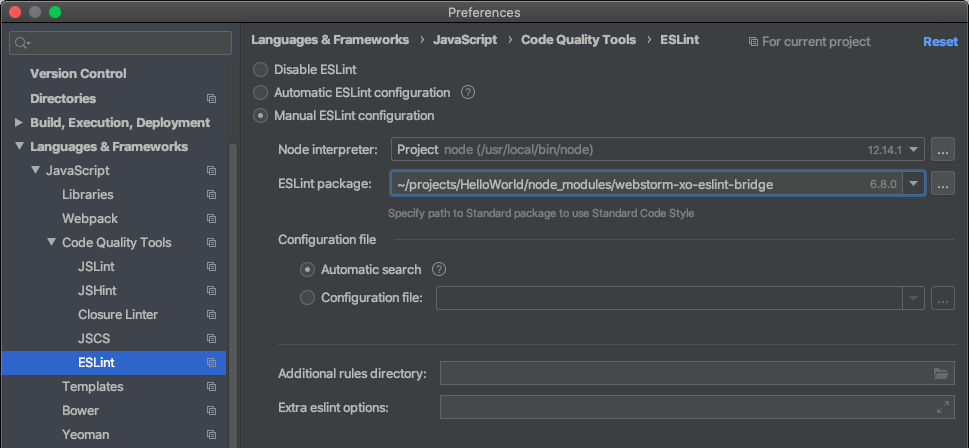The image size is (969, 448).
Task: Click project-level icon beside JSLint
Action: click(x=211, y=267)
